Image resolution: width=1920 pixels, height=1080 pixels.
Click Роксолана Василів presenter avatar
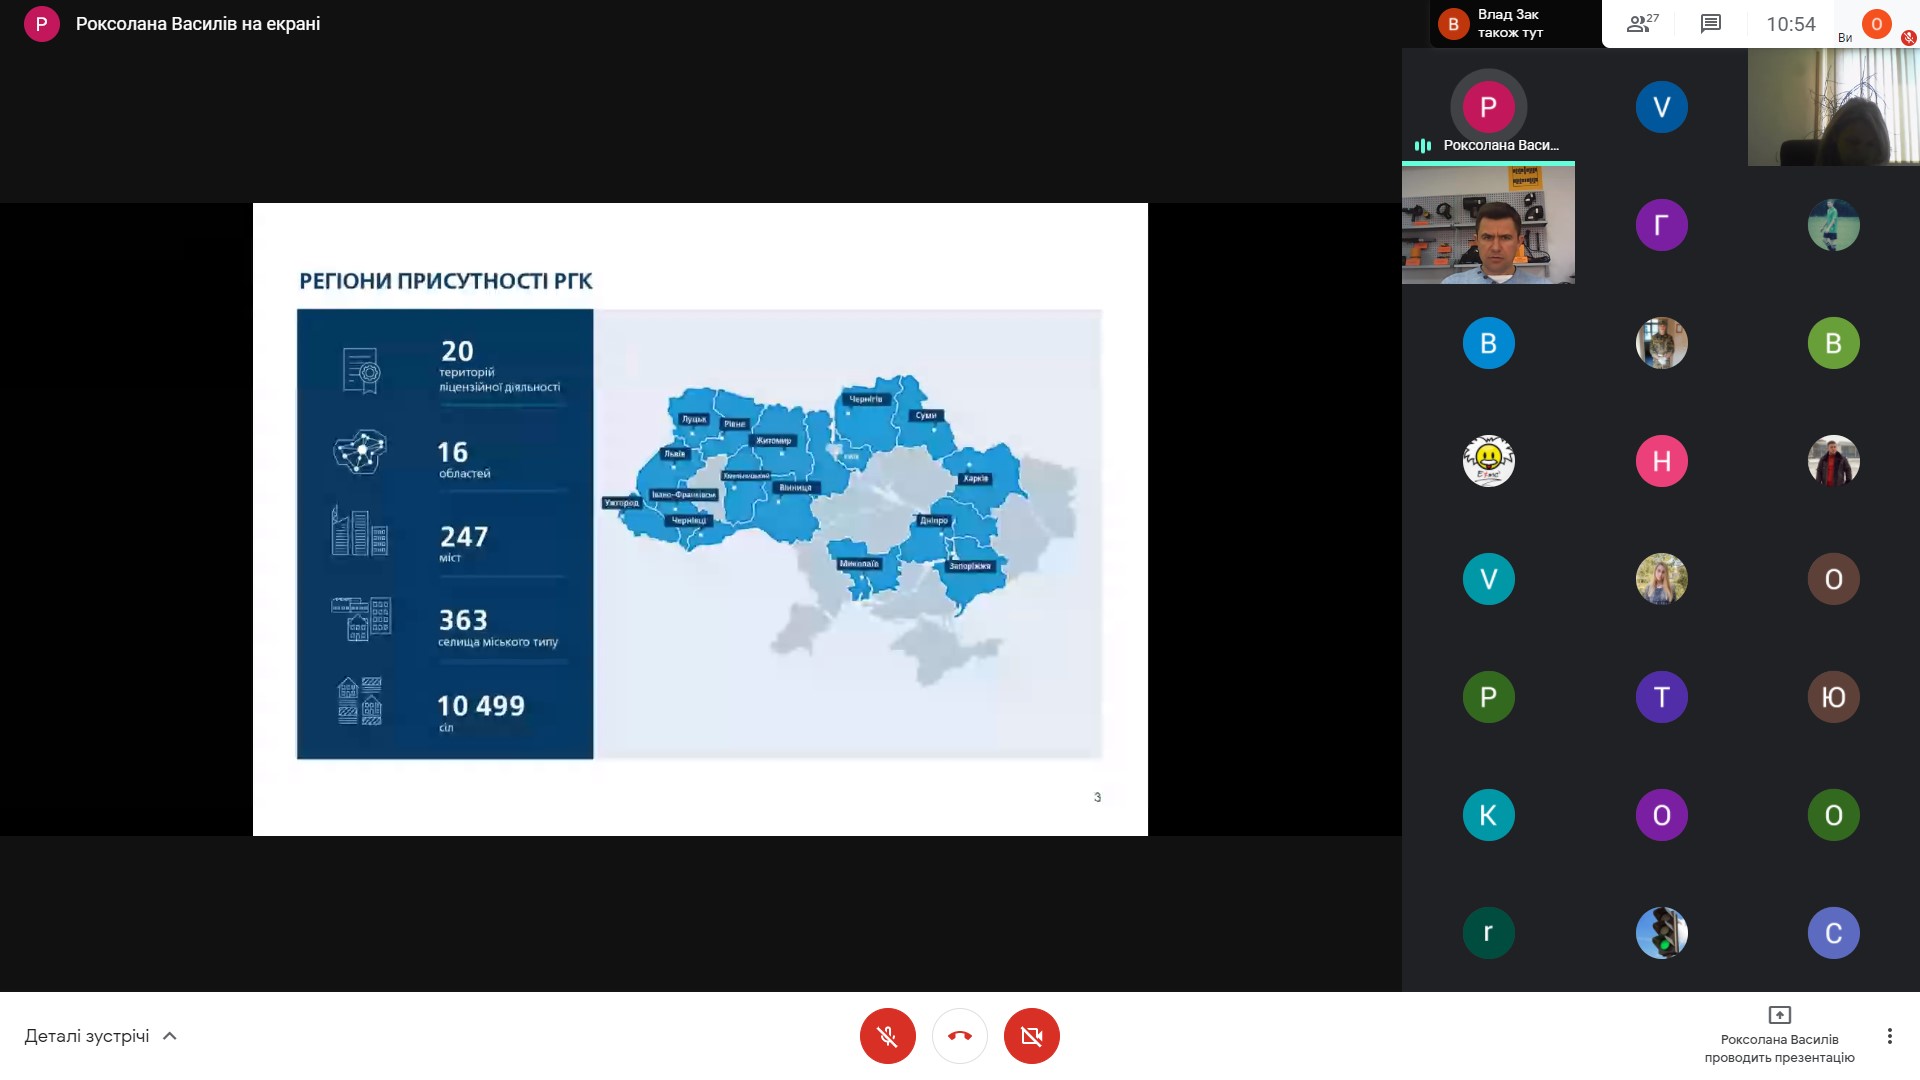(x=1487, y=105)
